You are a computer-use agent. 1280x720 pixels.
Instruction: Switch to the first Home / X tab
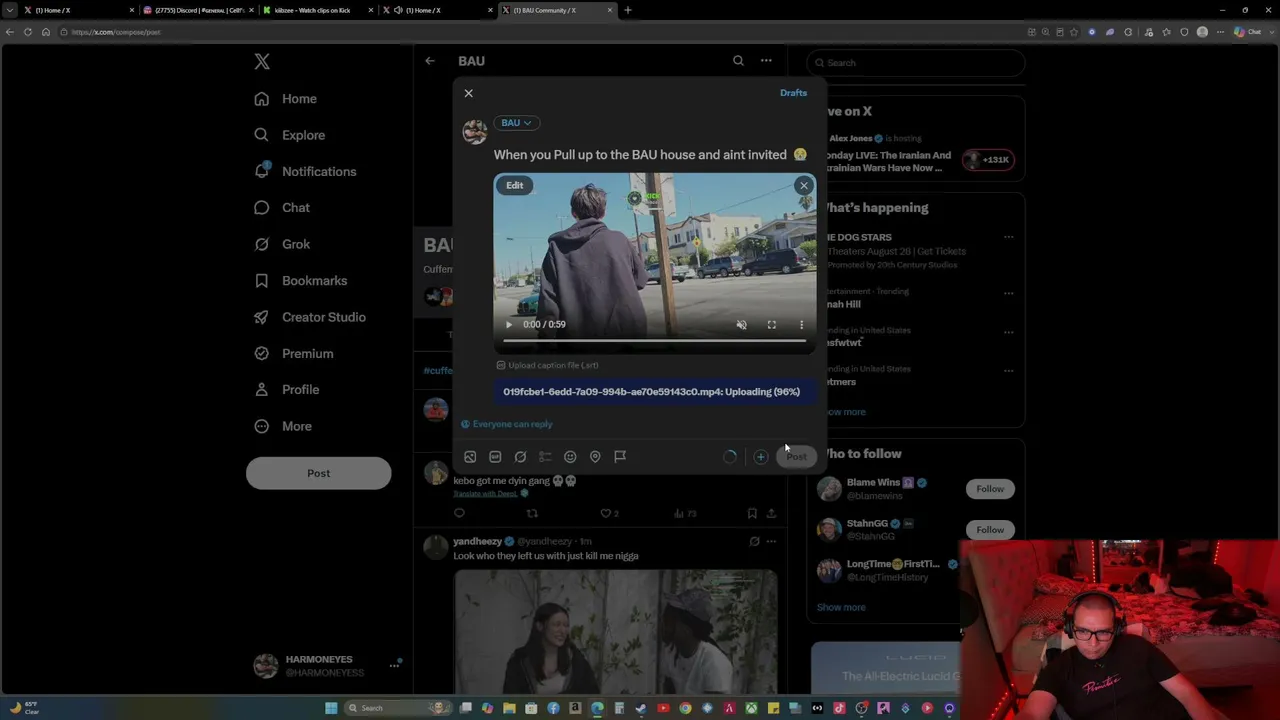[x=79, y=10]
